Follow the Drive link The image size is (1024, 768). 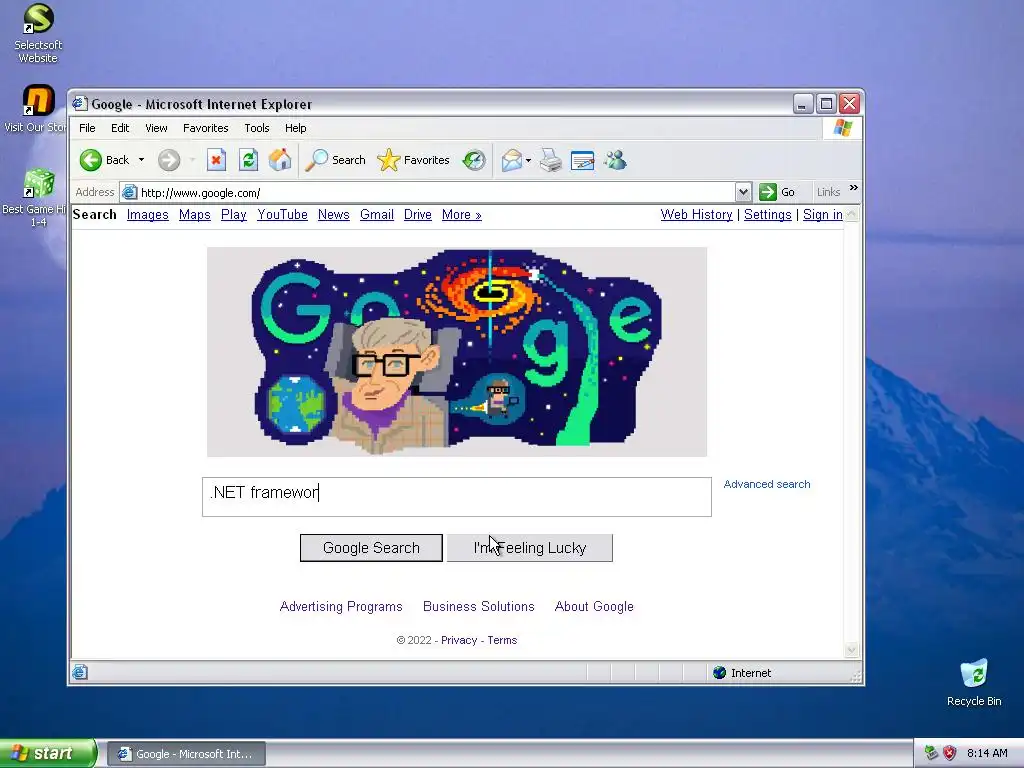click(x=417, y=215)
